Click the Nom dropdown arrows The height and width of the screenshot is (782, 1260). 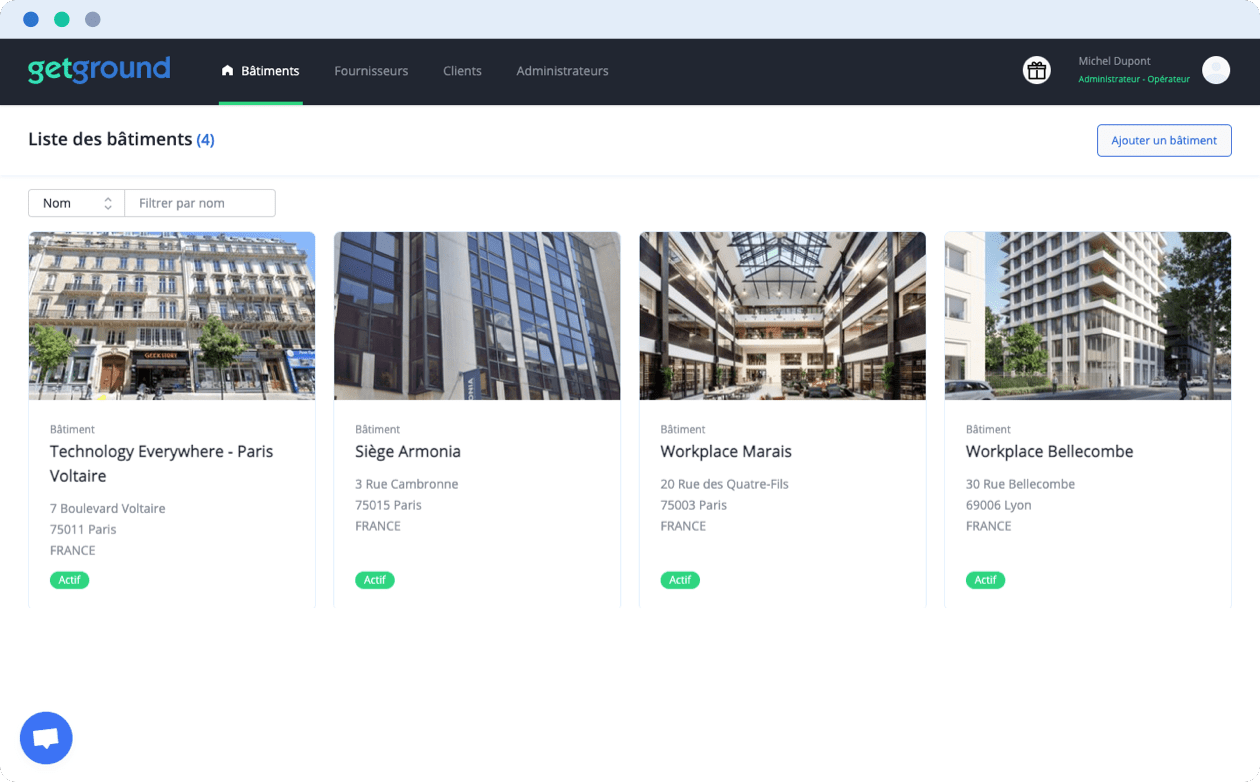pyautogui.click(x=108, y=203)
